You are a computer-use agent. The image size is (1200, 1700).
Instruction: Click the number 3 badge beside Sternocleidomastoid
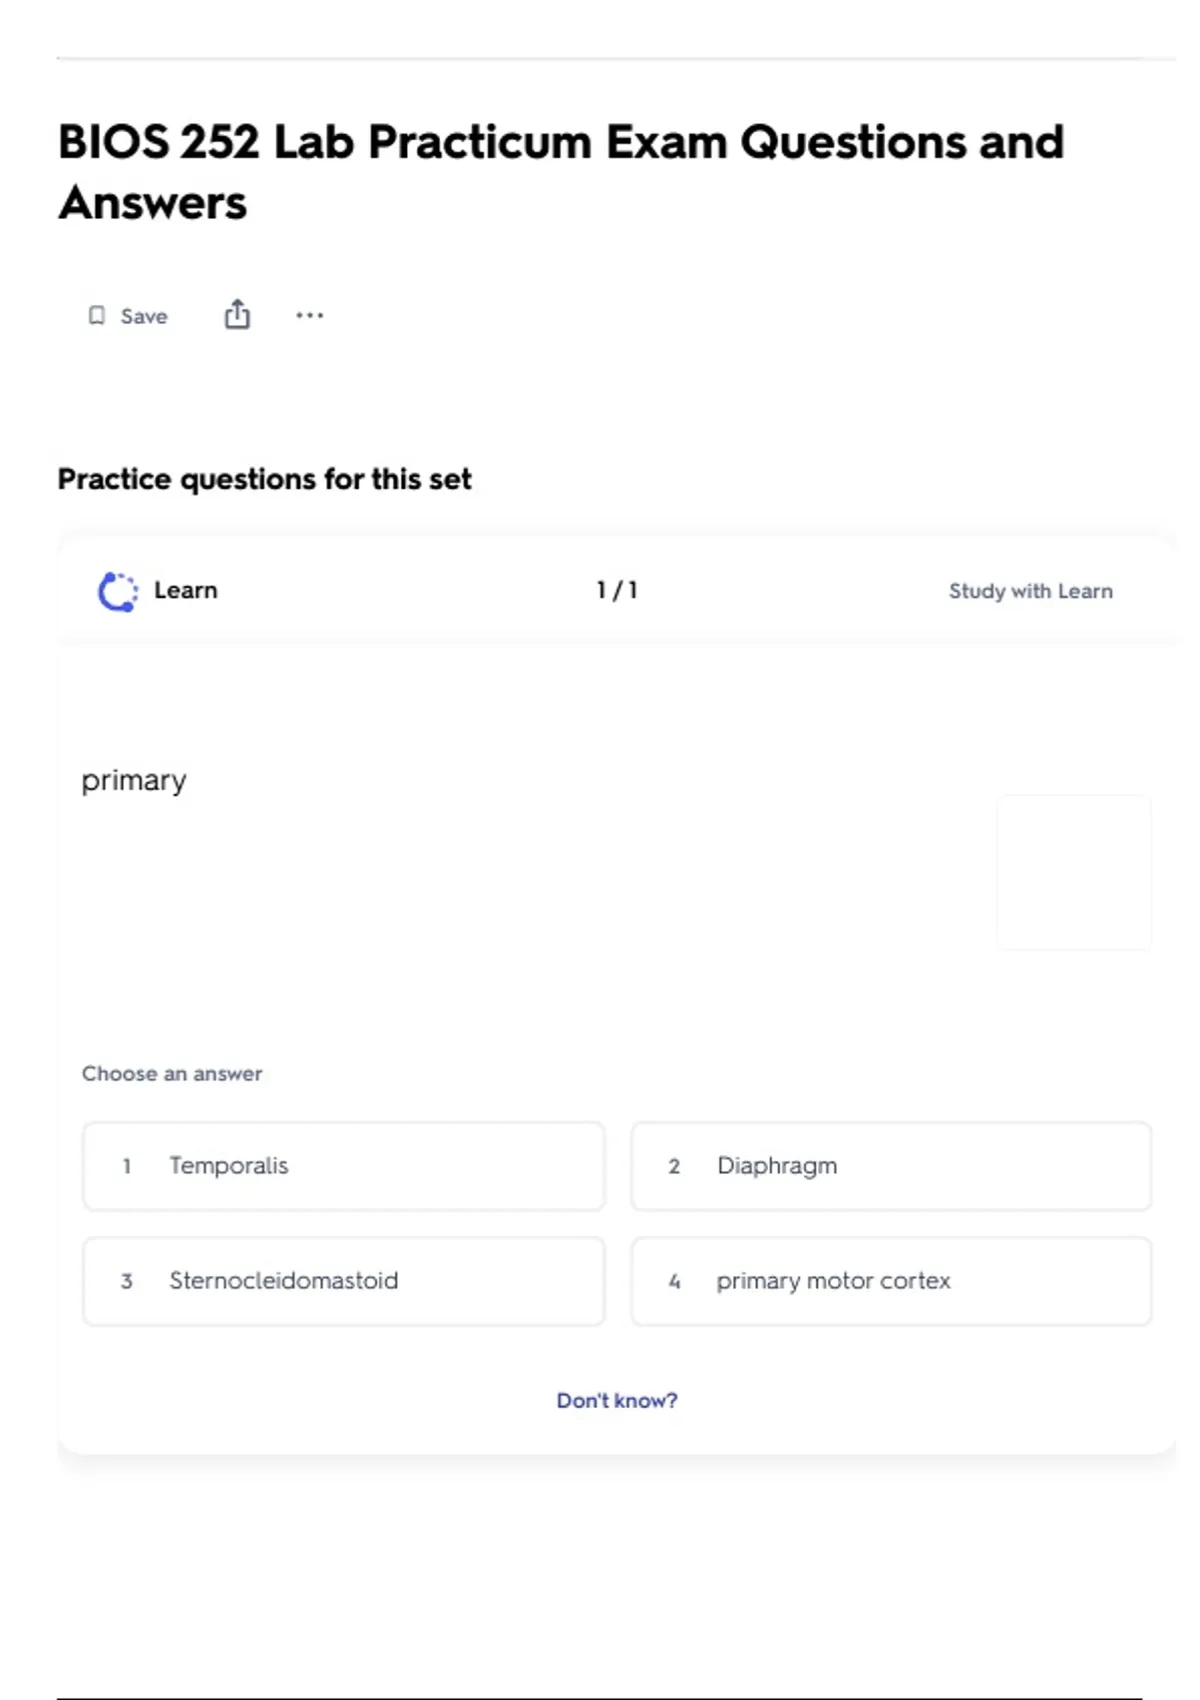point(127,1281)
